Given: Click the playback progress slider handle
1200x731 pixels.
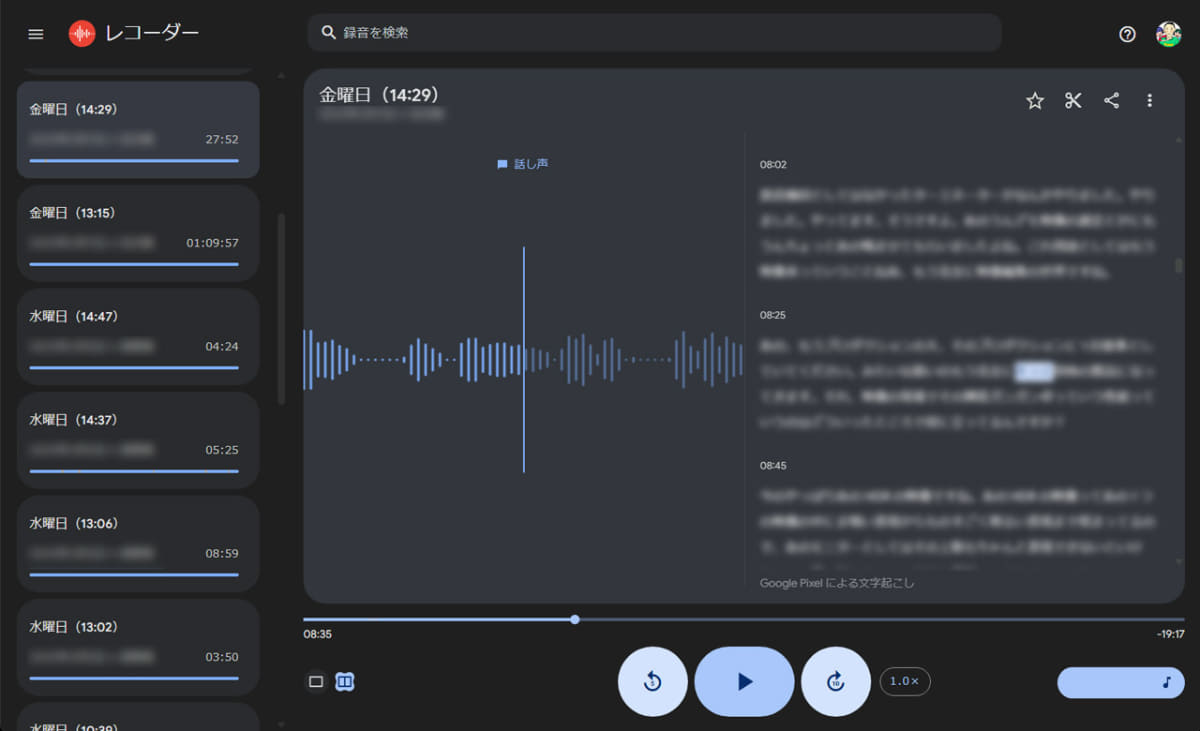Looking at the screenshot, I should coord(575,619).
